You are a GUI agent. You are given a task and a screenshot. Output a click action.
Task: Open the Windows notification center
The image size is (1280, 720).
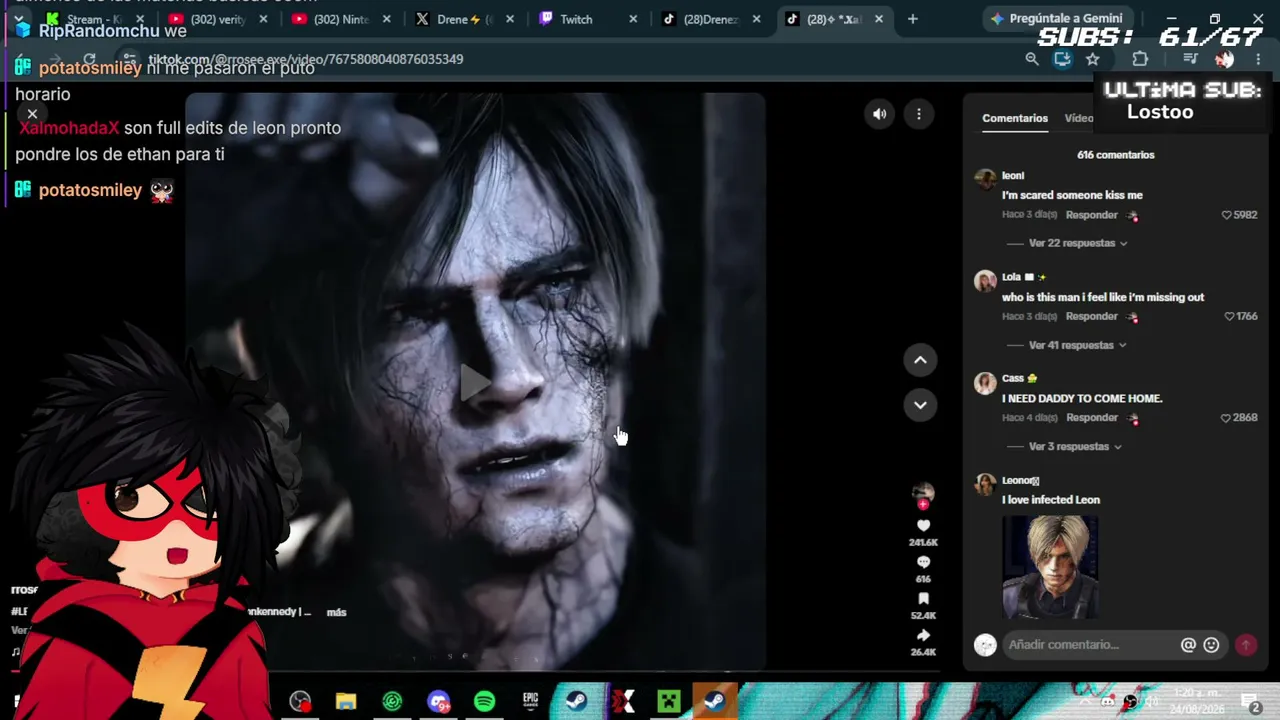[1251, 703]
